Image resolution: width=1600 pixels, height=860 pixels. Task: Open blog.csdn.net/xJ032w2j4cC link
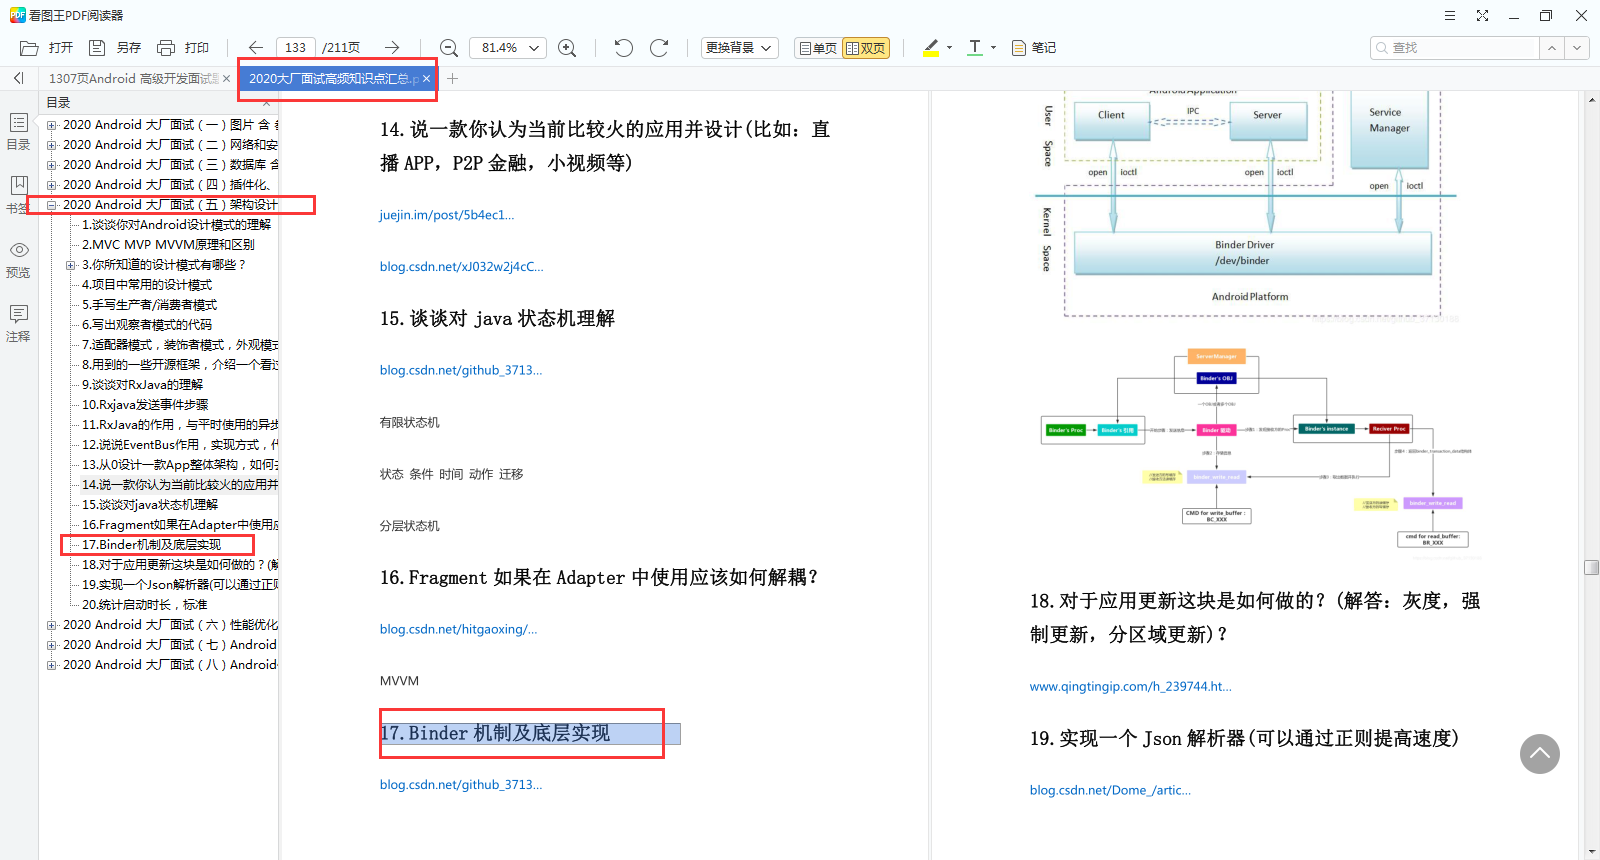[462, 267]
